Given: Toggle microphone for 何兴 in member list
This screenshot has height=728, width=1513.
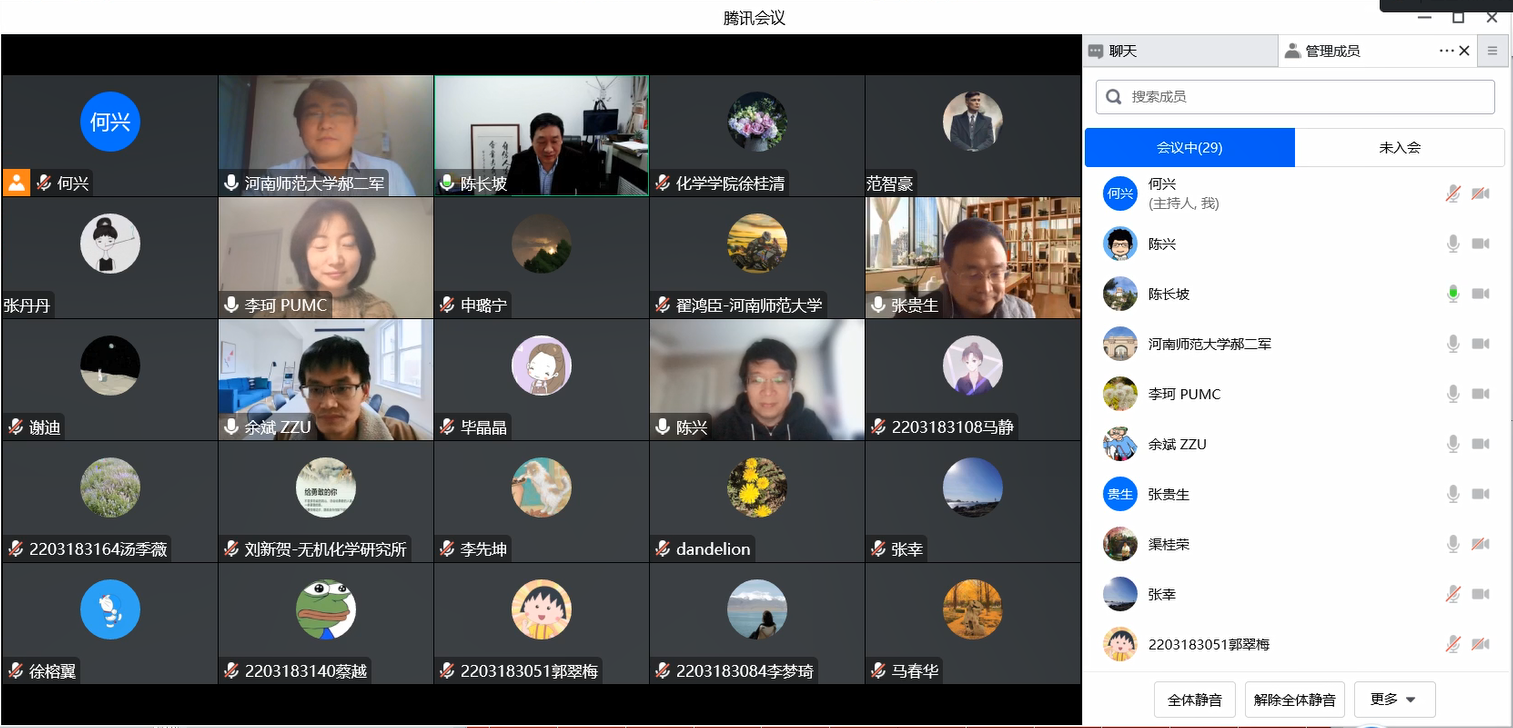Looking at the screenshot, I should tap(1453, 194).
